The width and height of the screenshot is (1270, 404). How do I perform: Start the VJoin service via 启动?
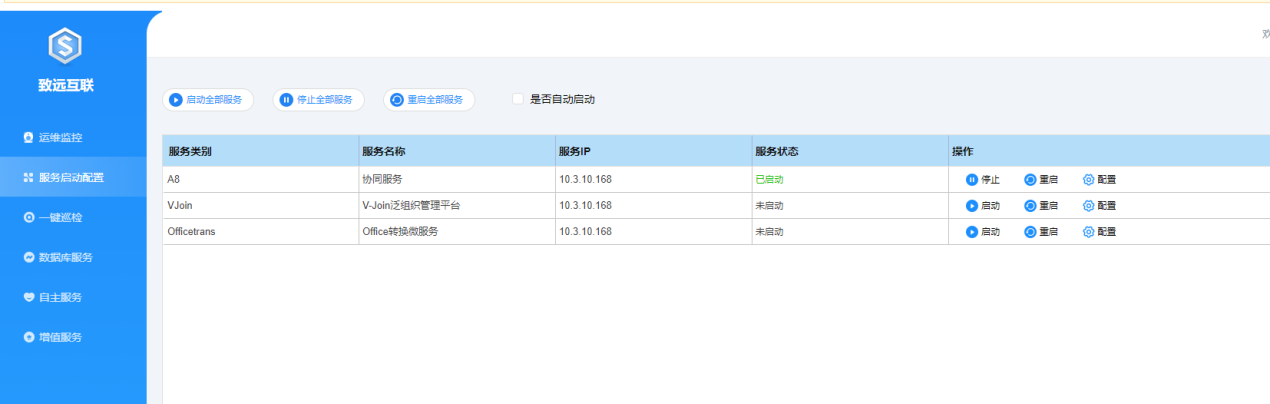tap(983, 206)
